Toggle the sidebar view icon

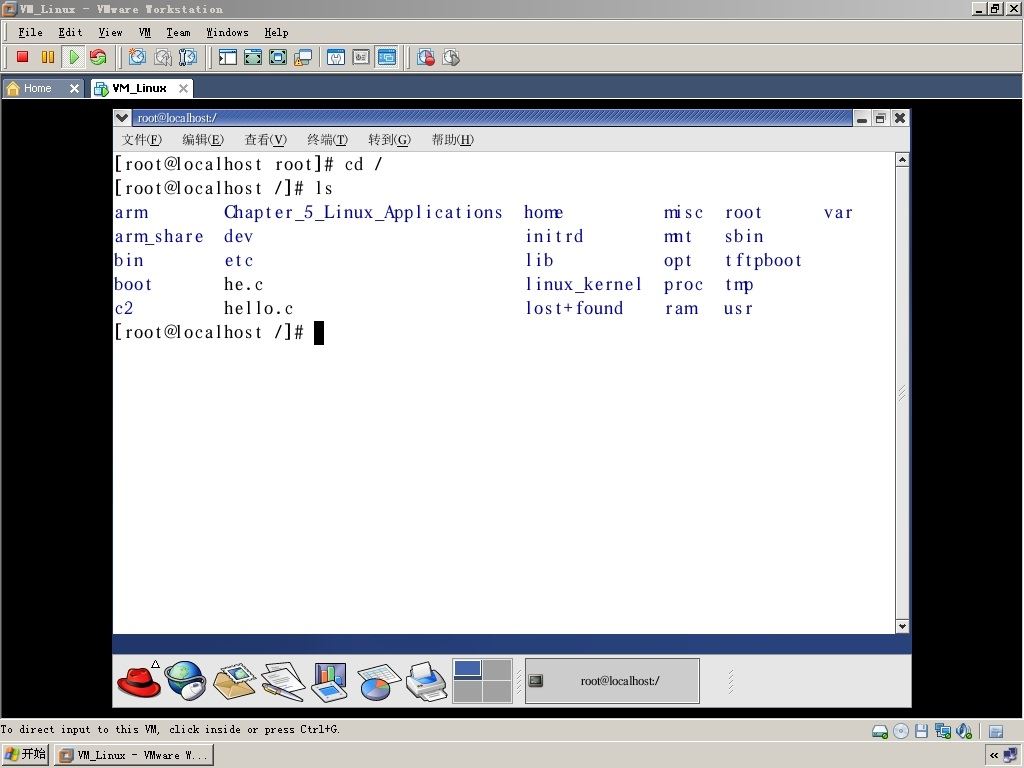228,57
